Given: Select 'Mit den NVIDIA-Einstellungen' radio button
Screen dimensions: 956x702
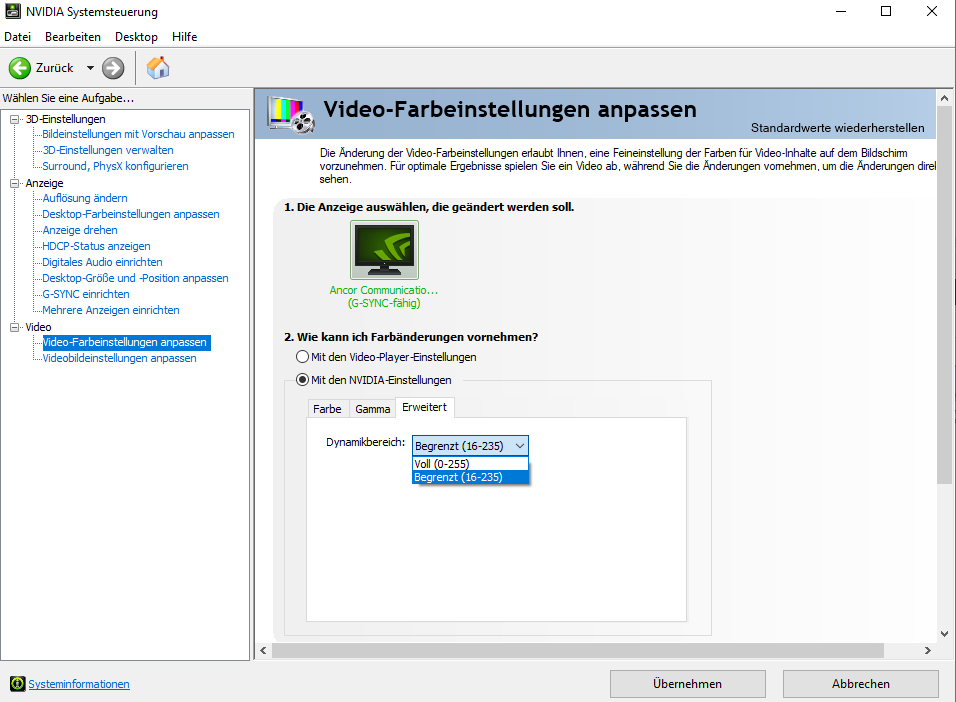Looking at the screenshot, I should (x=302, y=380).
